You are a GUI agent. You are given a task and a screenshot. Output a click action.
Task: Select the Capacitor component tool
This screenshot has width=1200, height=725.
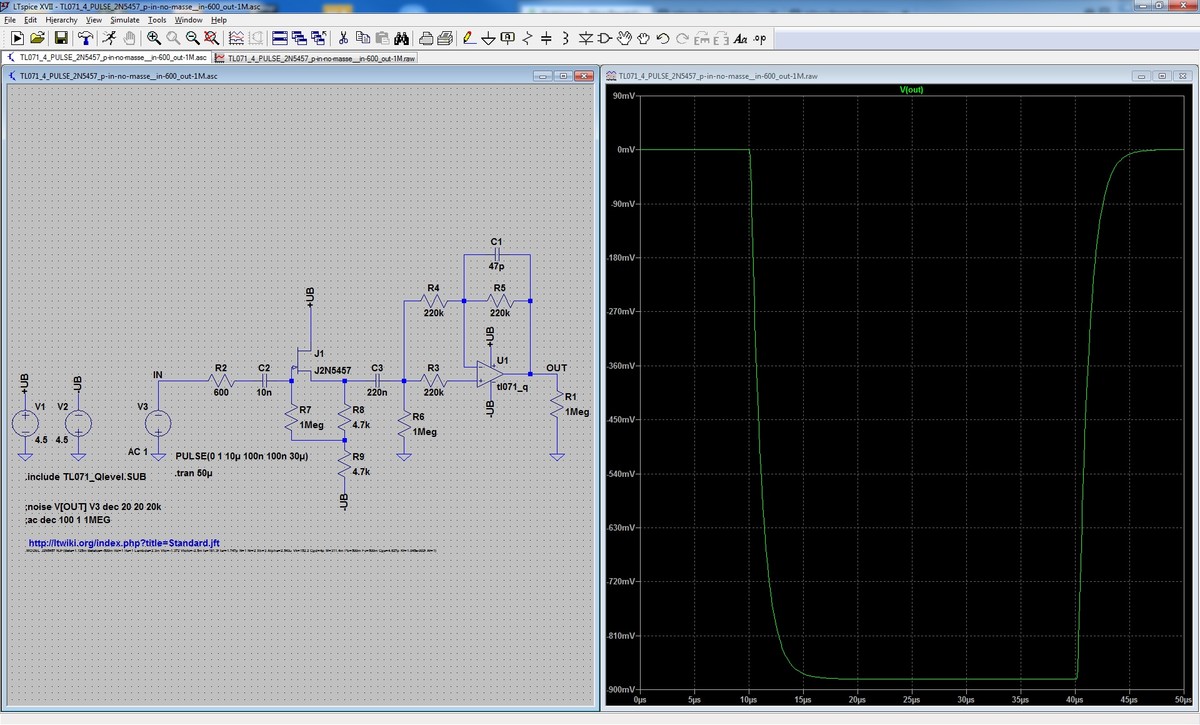click(546, 38)
